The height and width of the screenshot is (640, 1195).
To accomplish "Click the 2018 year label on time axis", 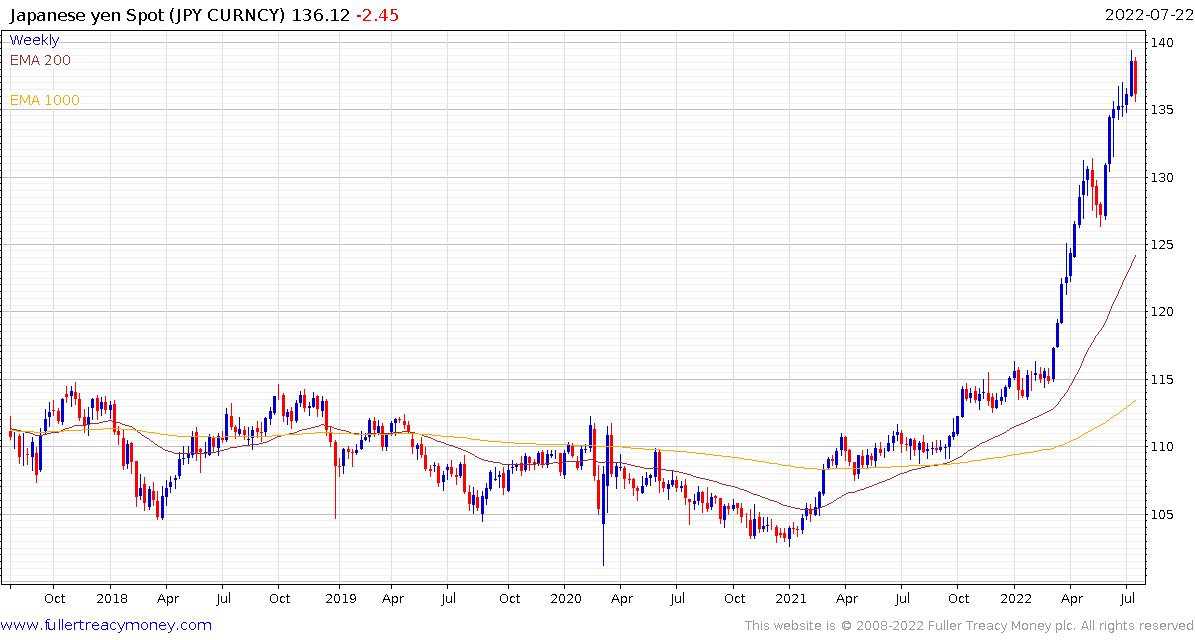I will pos(110,599).
